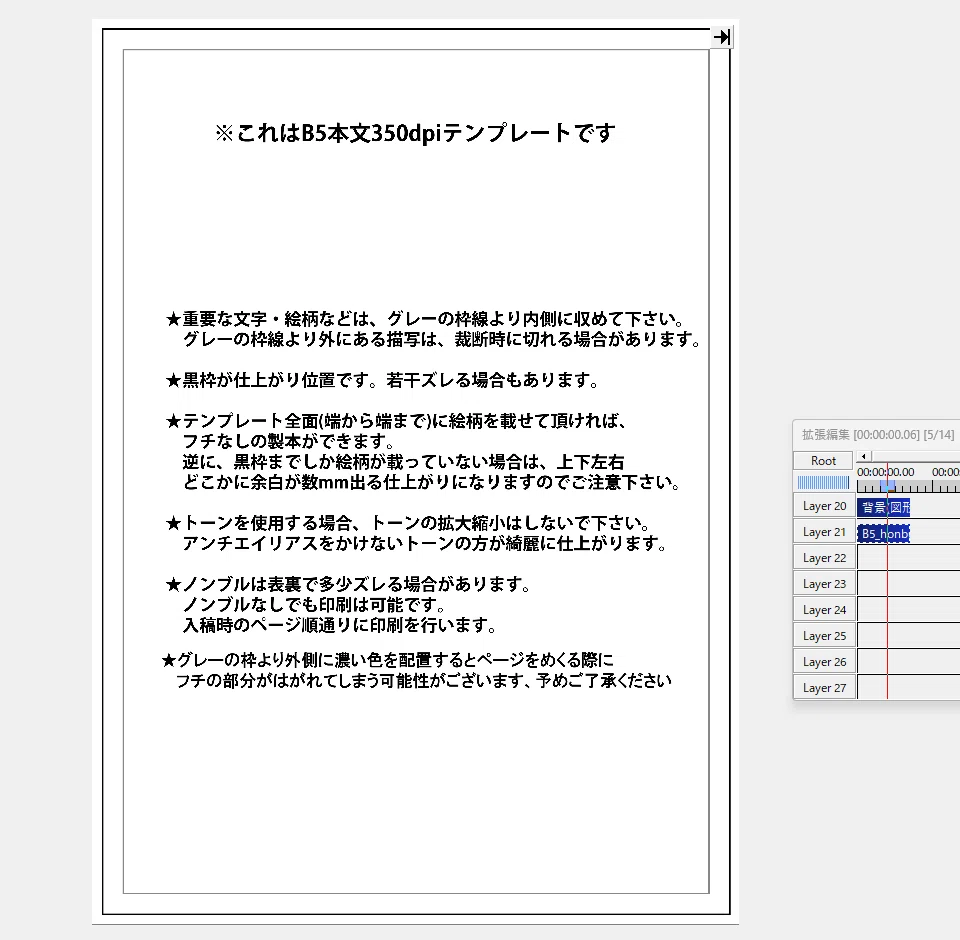Click the ★重要な文字・絵柄などは line

coord(425,319)
